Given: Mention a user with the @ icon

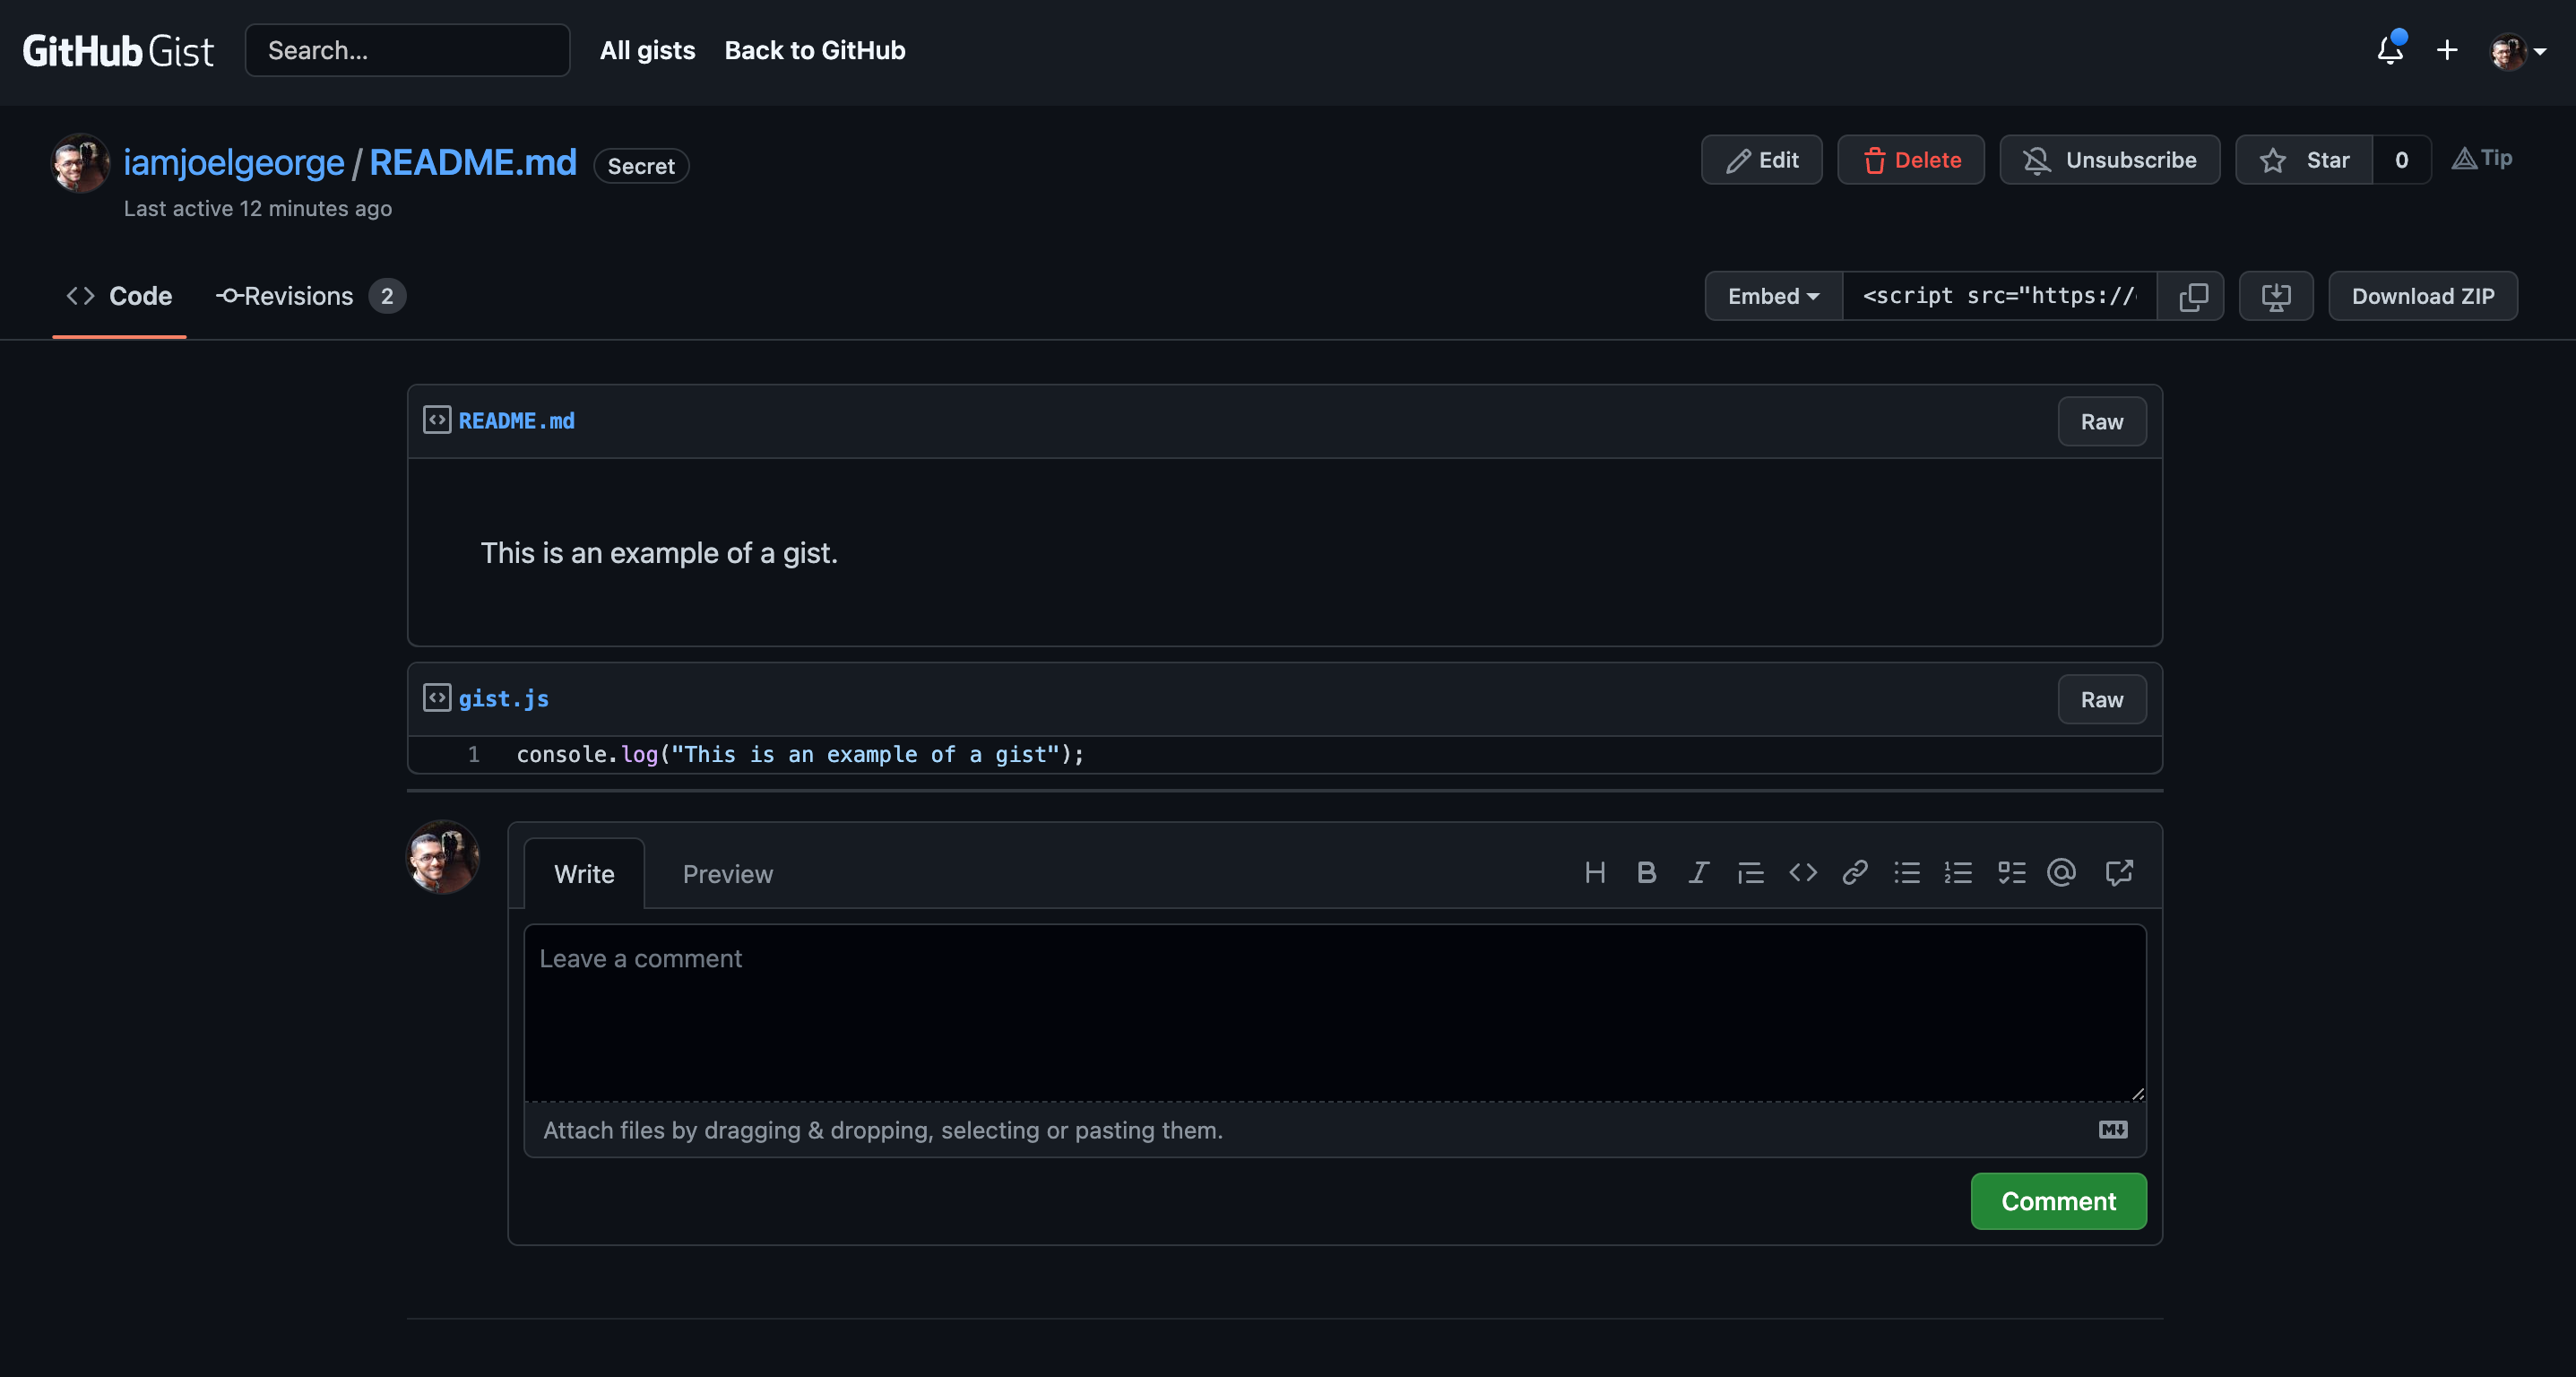Looking at the screenshot, I should (2061, 873).
